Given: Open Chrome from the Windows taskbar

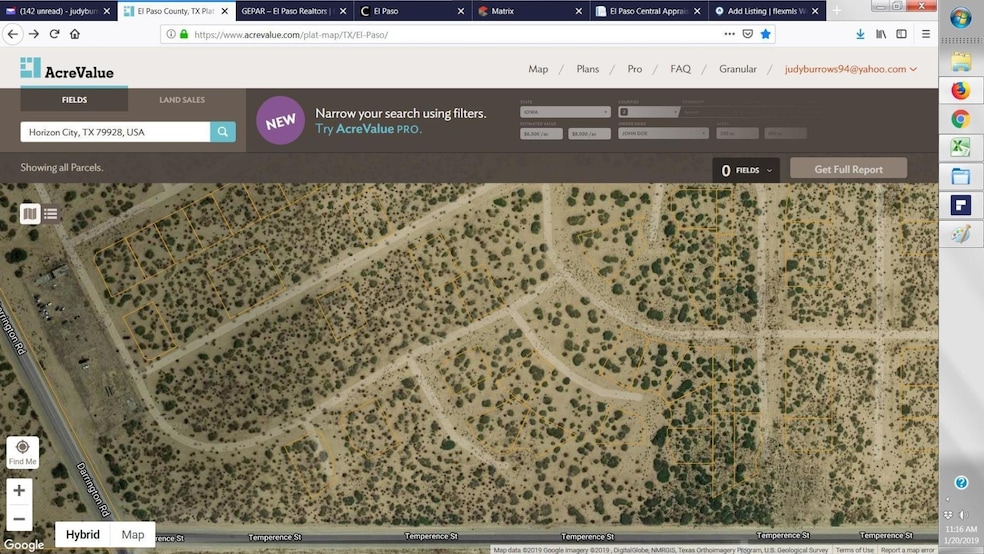Looking at the screenshot, I should tap(960, 119).
